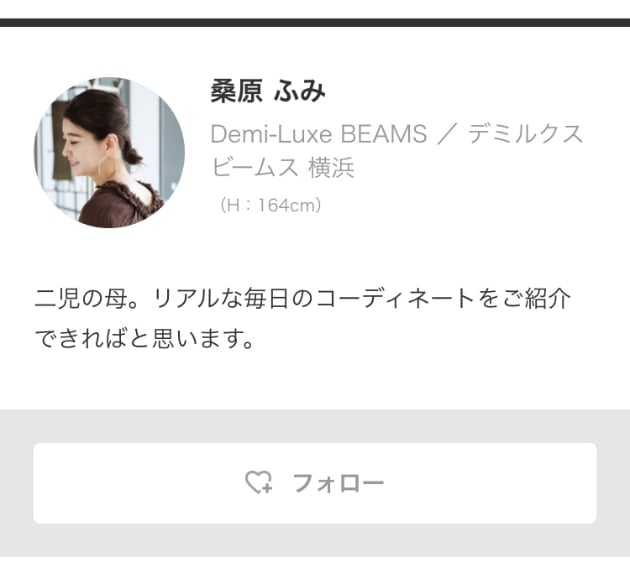Click the dark divider bar at top
The height and width of the screenshot is (573, 630).
[x=315, y=23]
